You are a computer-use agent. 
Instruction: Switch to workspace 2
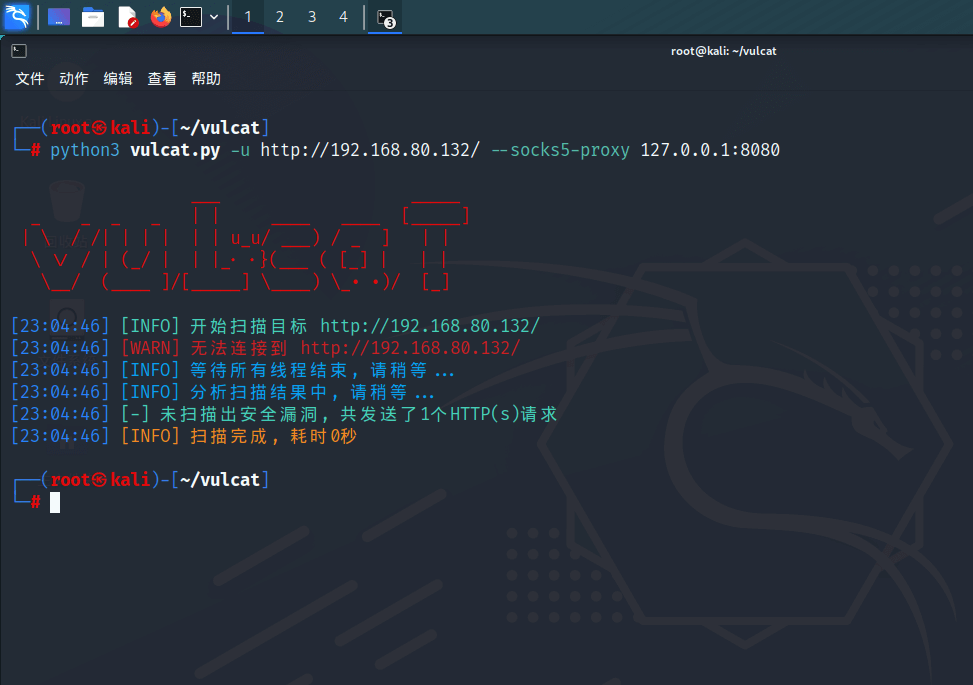pos(280,17)
